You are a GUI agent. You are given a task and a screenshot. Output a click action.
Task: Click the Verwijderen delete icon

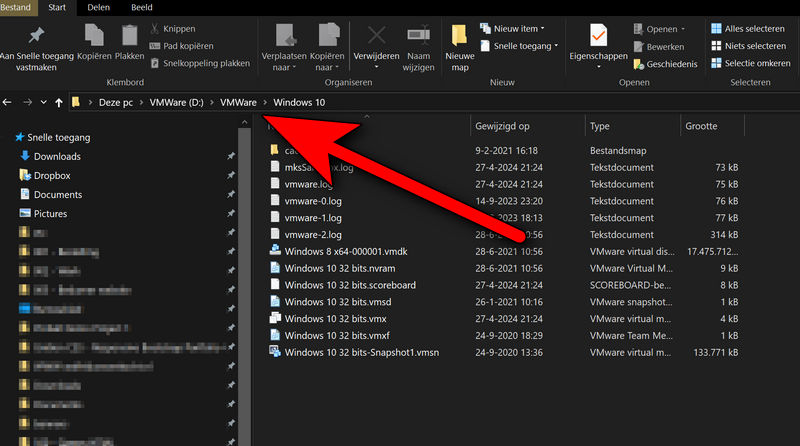coord(377,36)
